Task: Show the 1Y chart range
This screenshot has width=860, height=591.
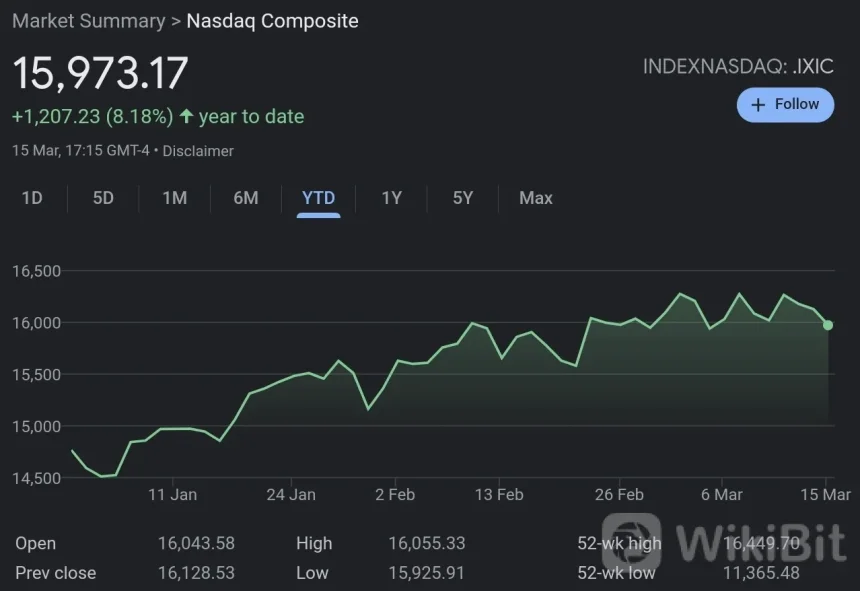Action: (391, 198)
